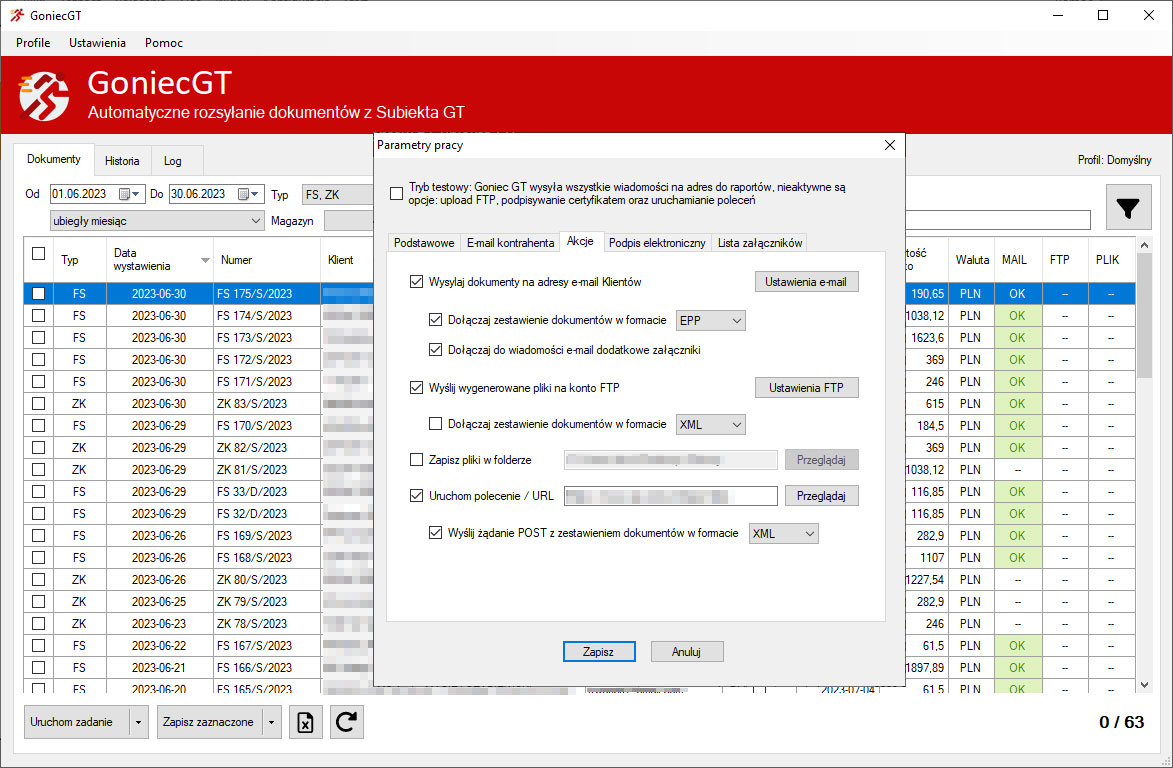Click Przeglądaj next to Uruchom polecenie

[x=821, y=496]
